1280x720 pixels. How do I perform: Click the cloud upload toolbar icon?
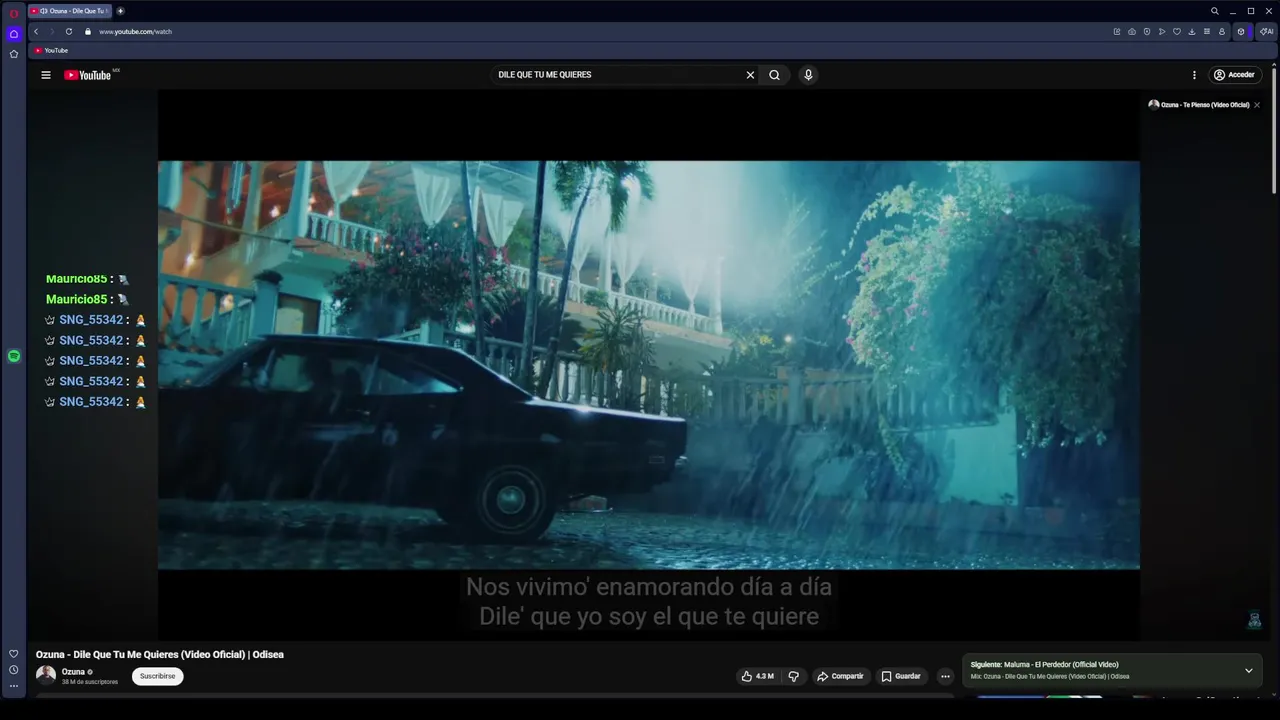point(1132,32)
